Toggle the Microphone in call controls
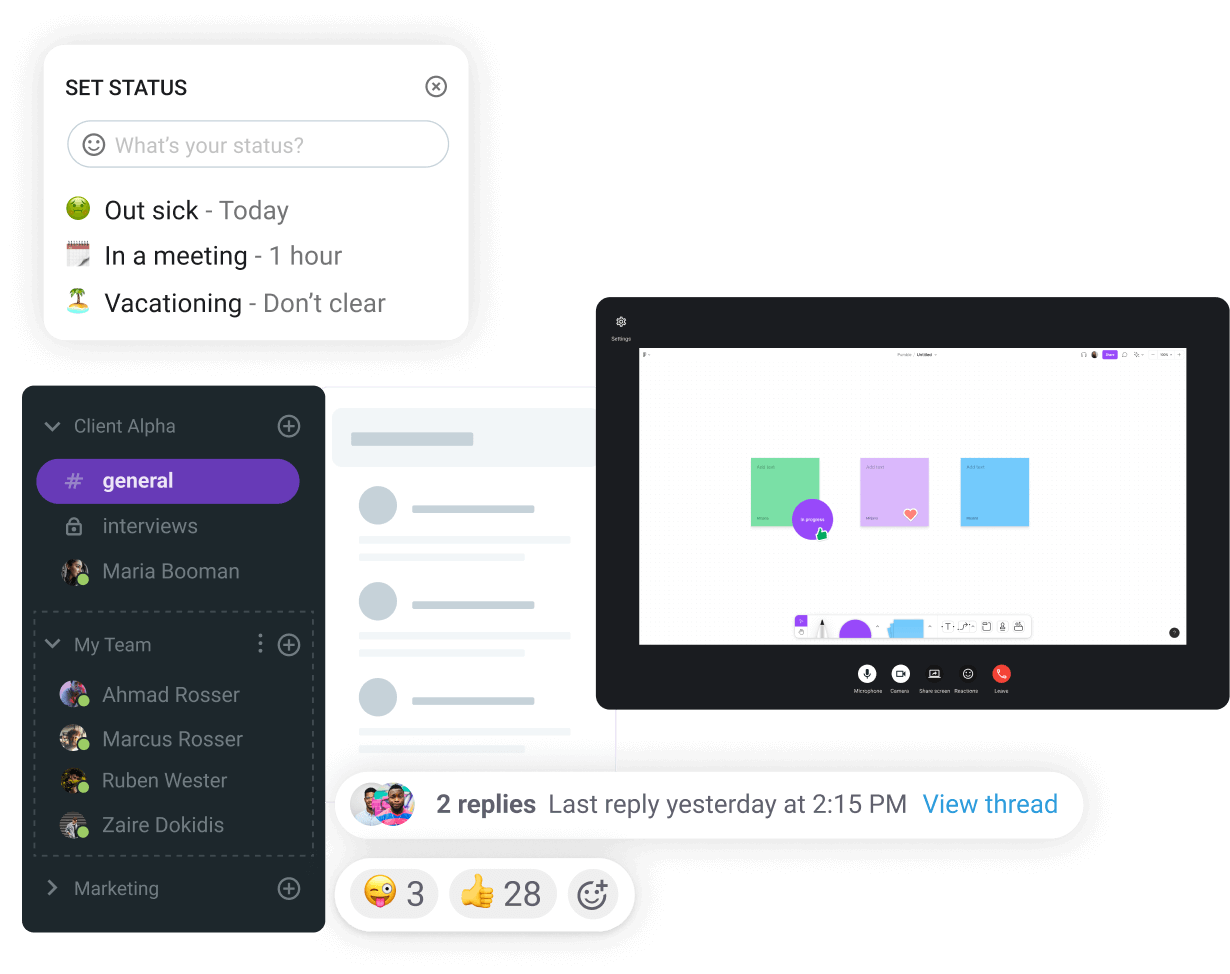The width and height of the screenshot is (1230, 974). point(867,674)
